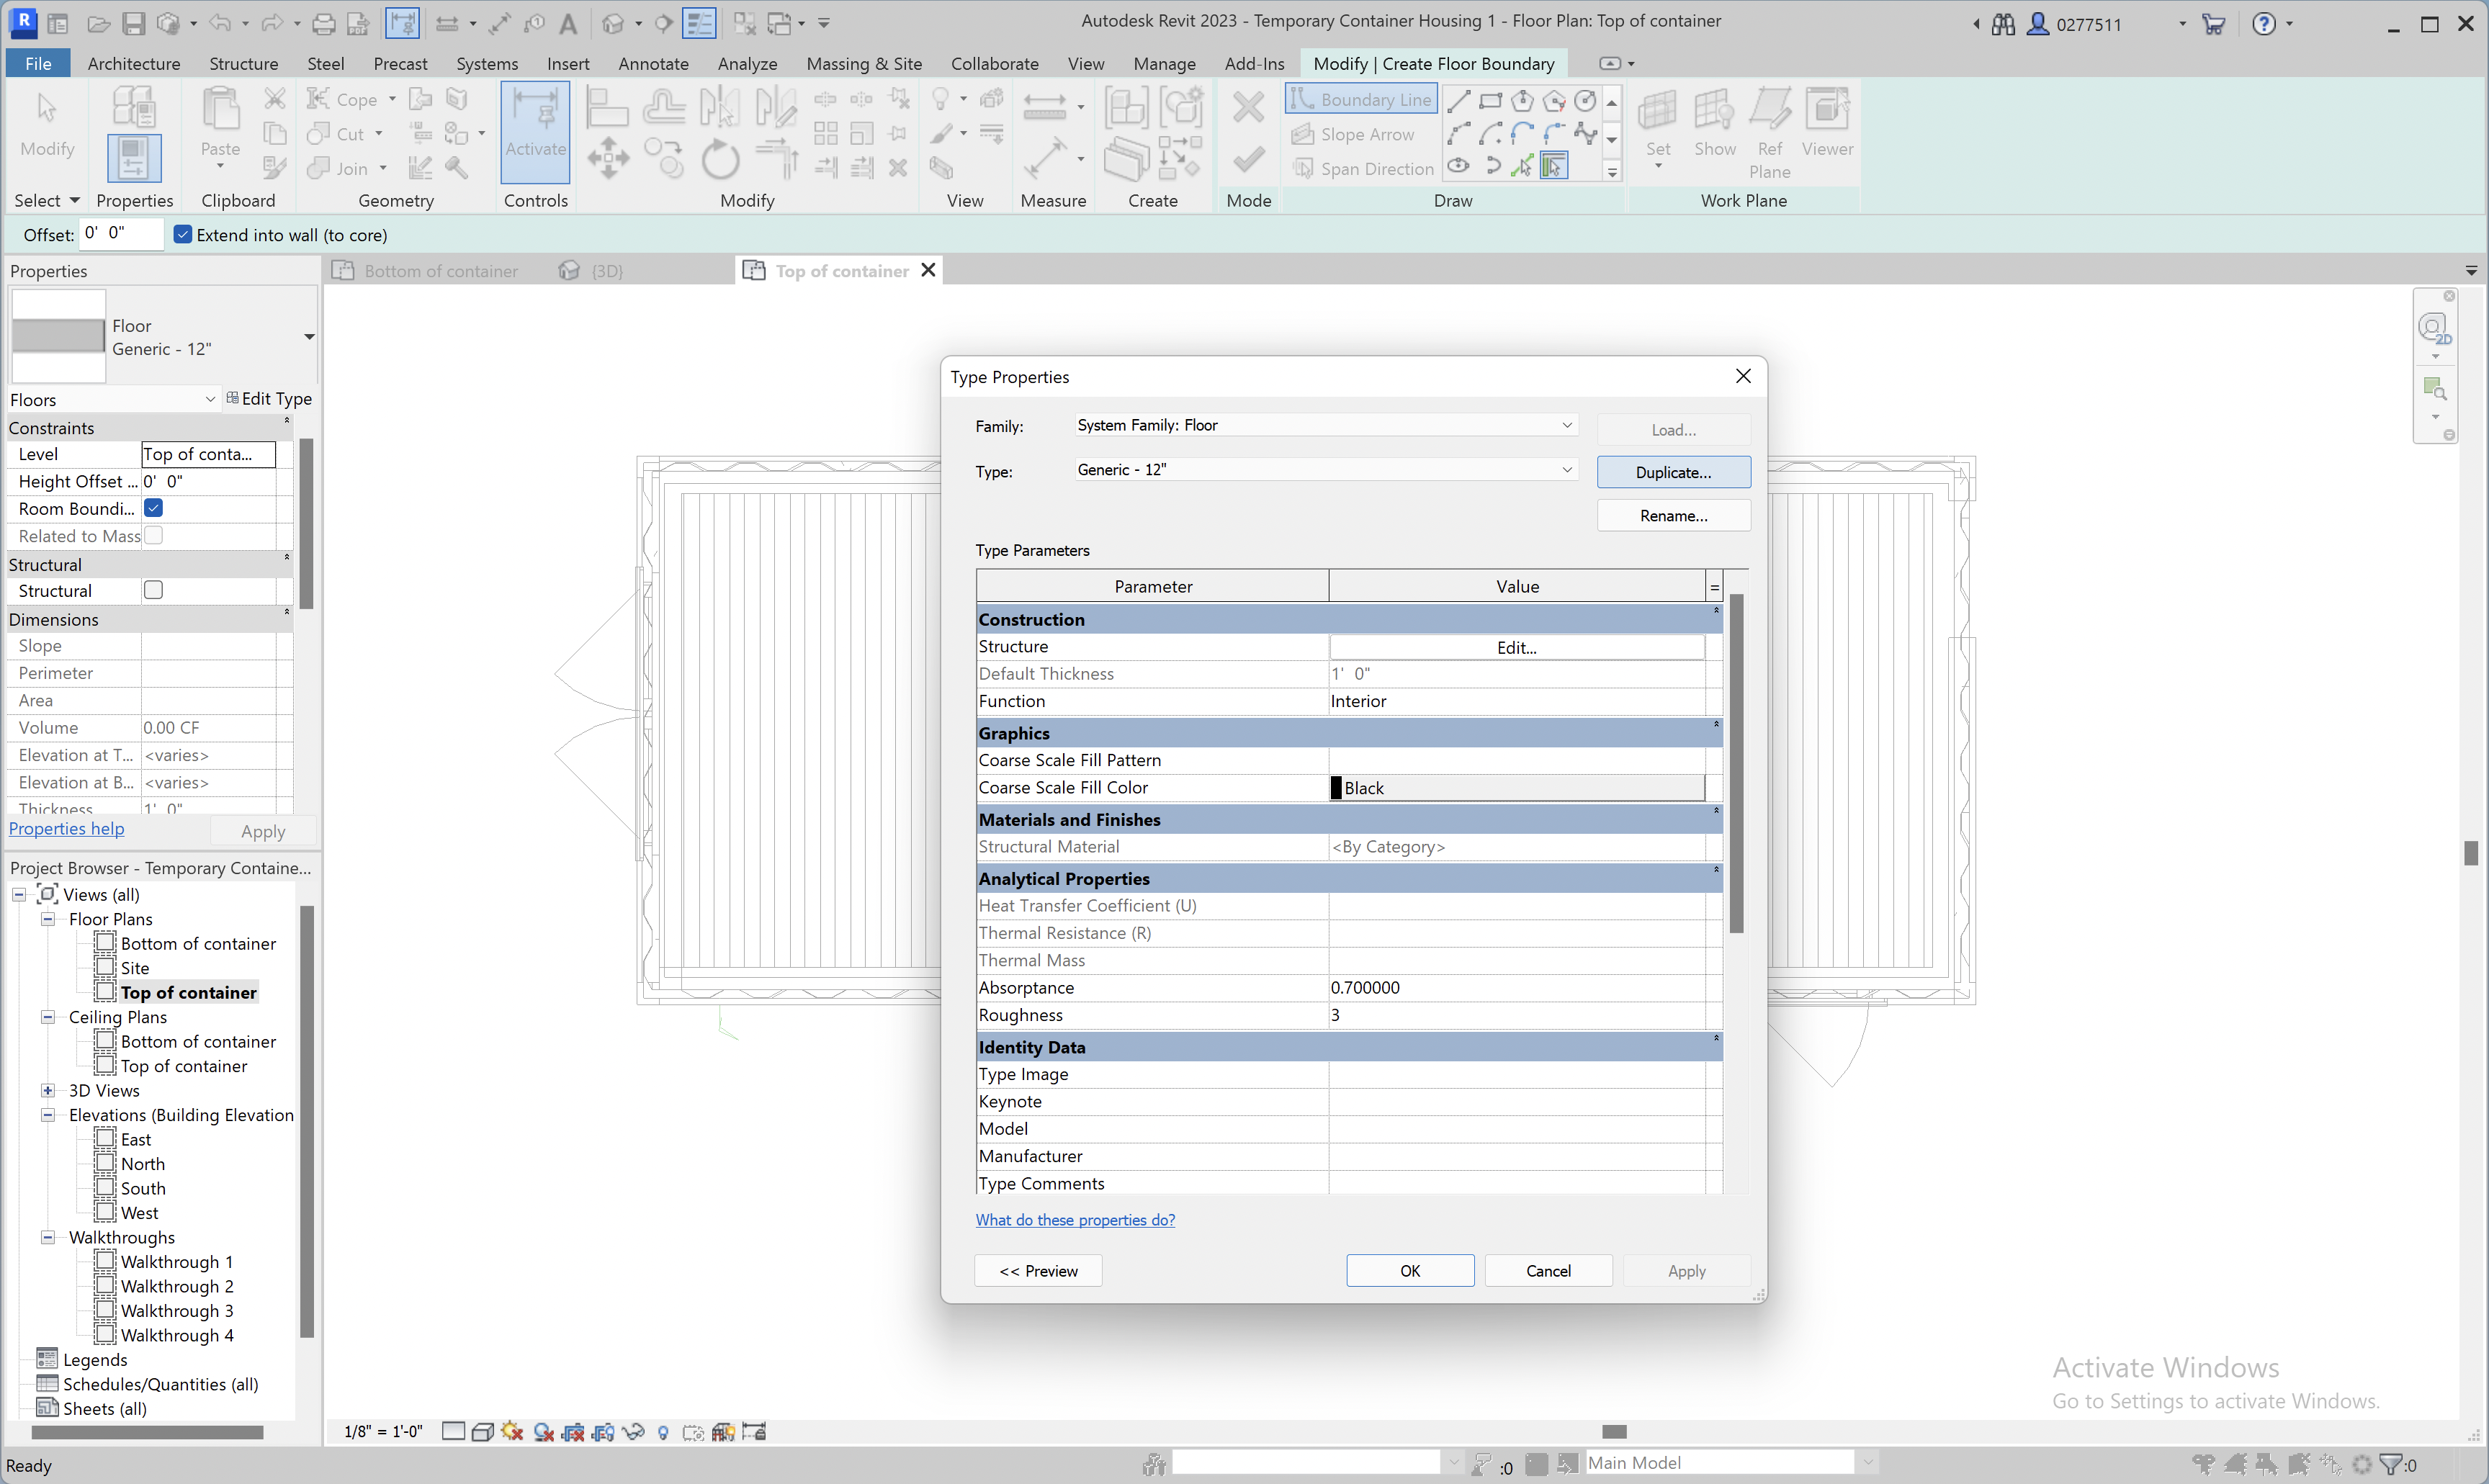Click the Search binoculars icon

[2003, 23]
